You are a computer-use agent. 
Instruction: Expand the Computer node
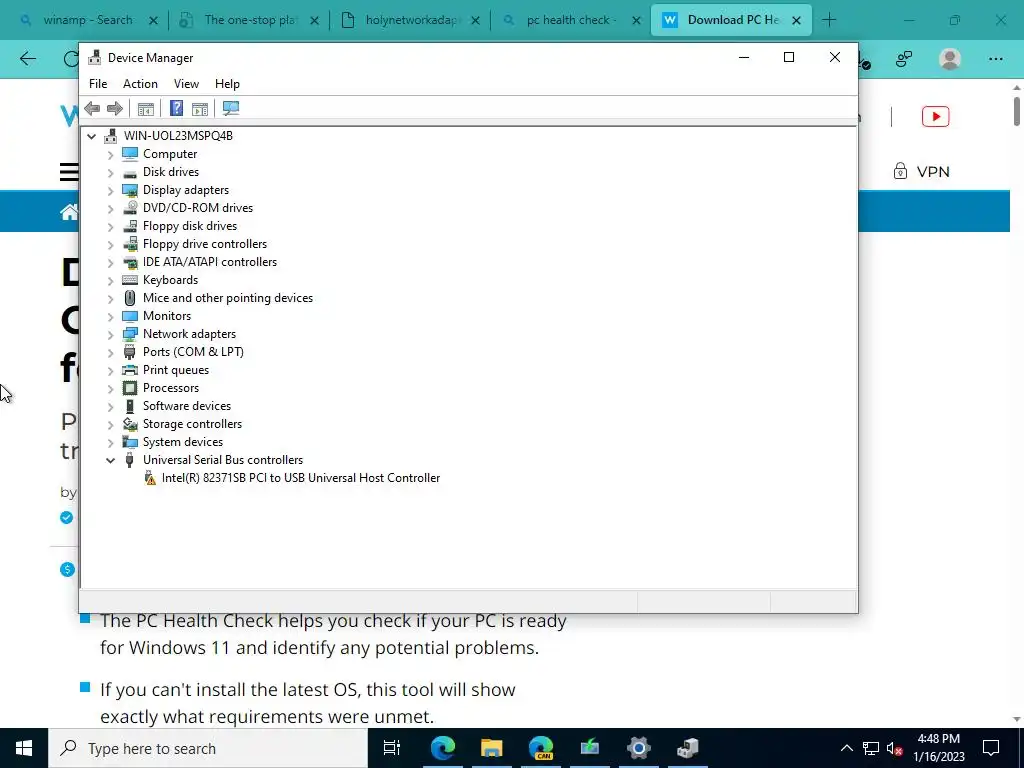pyautogui.click(x=110, y=154)
